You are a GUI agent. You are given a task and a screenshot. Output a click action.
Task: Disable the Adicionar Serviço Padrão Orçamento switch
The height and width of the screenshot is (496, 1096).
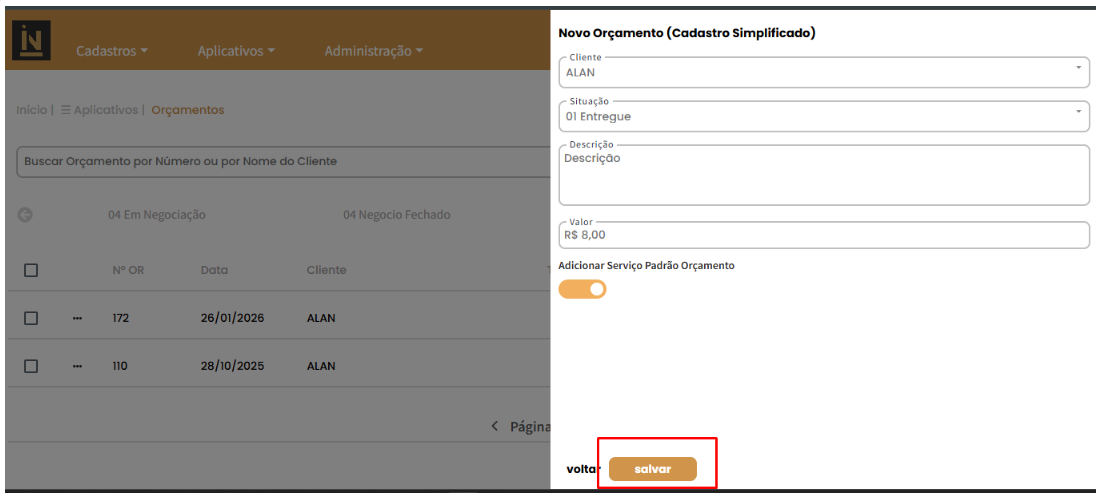(583, 289)
